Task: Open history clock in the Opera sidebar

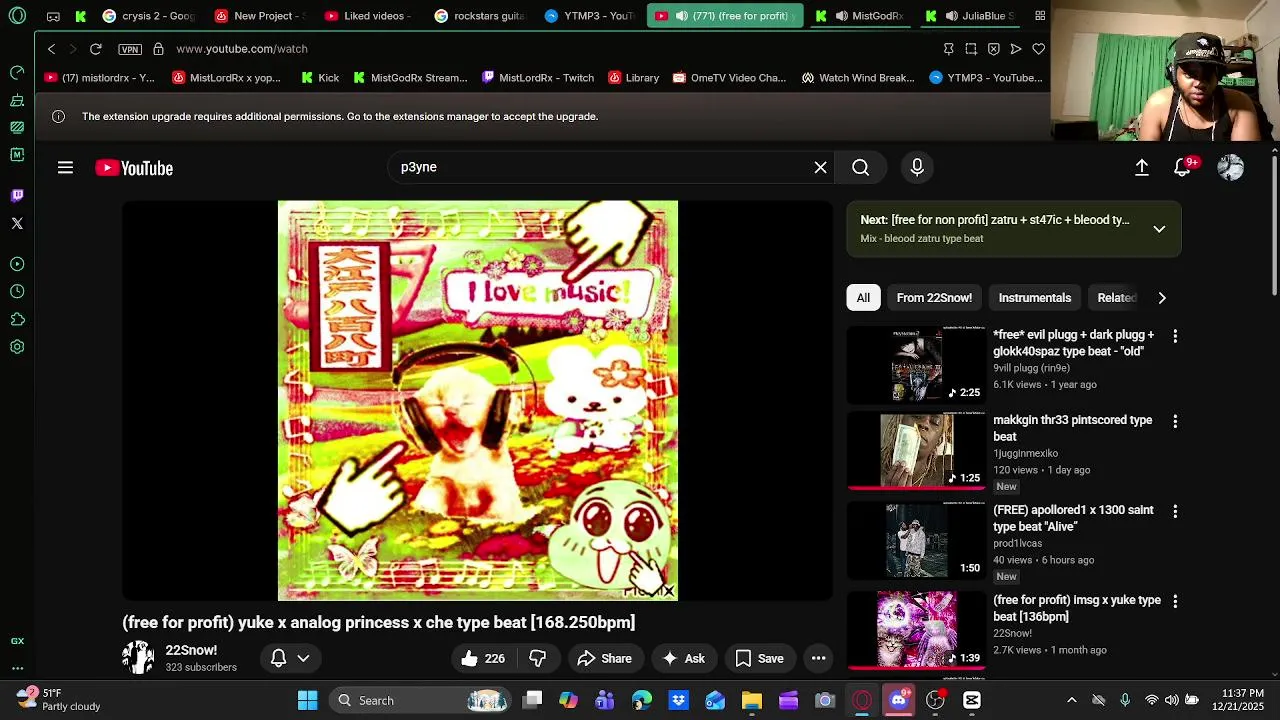Action: [x=17, y=292]
